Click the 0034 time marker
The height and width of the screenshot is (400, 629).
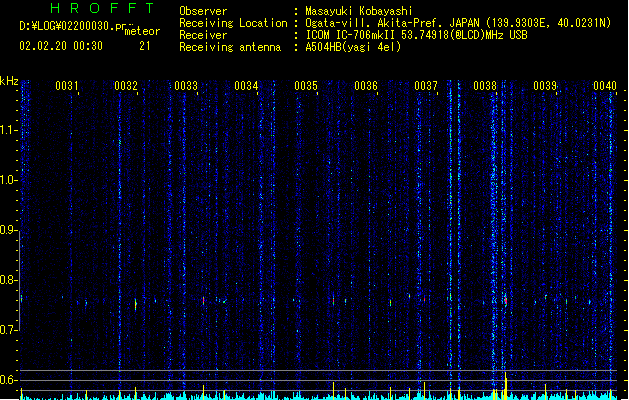pos(246,86)
